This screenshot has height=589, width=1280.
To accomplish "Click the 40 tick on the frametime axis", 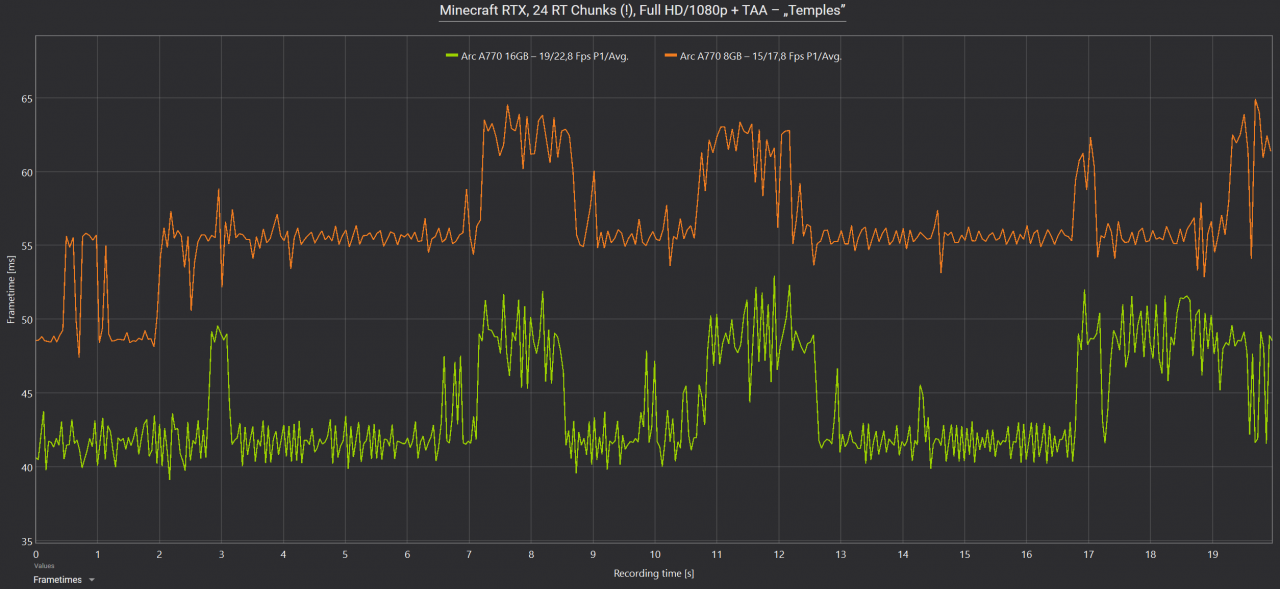I will (x=28, y=467).
